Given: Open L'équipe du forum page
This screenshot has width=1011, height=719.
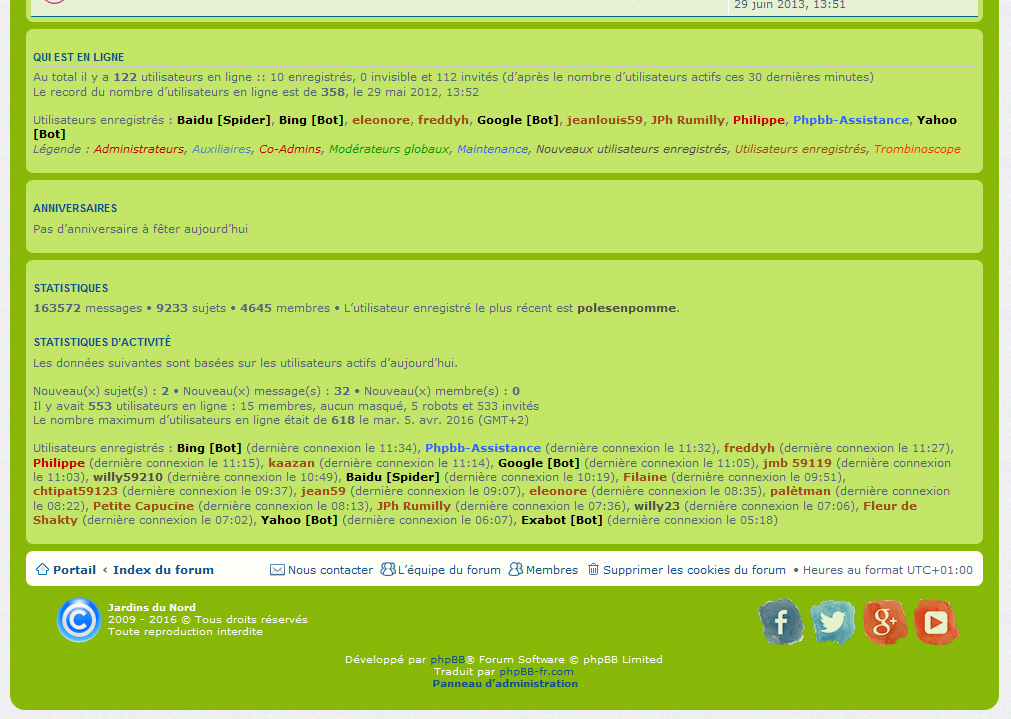Looking at the screenshot, I should click(449, 570).
